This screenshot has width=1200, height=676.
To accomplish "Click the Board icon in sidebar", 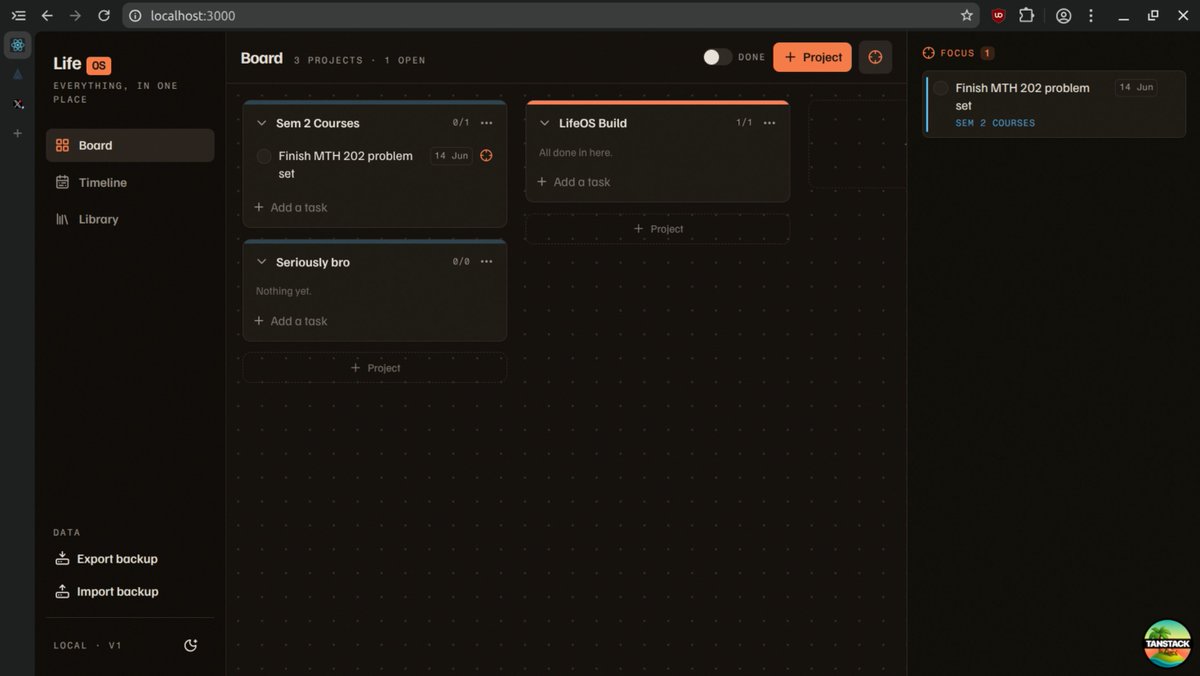I will tap(62, 145).
